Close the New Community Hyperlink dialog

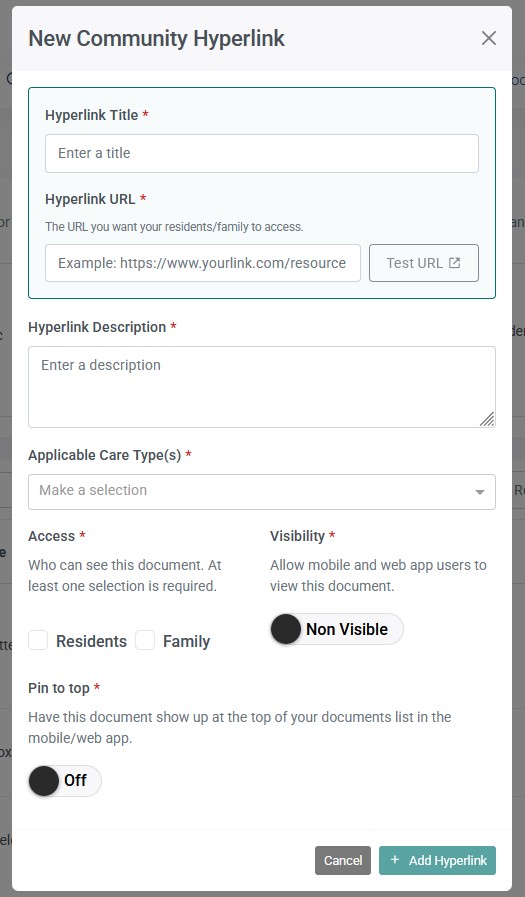pyautogui.click(x=488, y=38)
